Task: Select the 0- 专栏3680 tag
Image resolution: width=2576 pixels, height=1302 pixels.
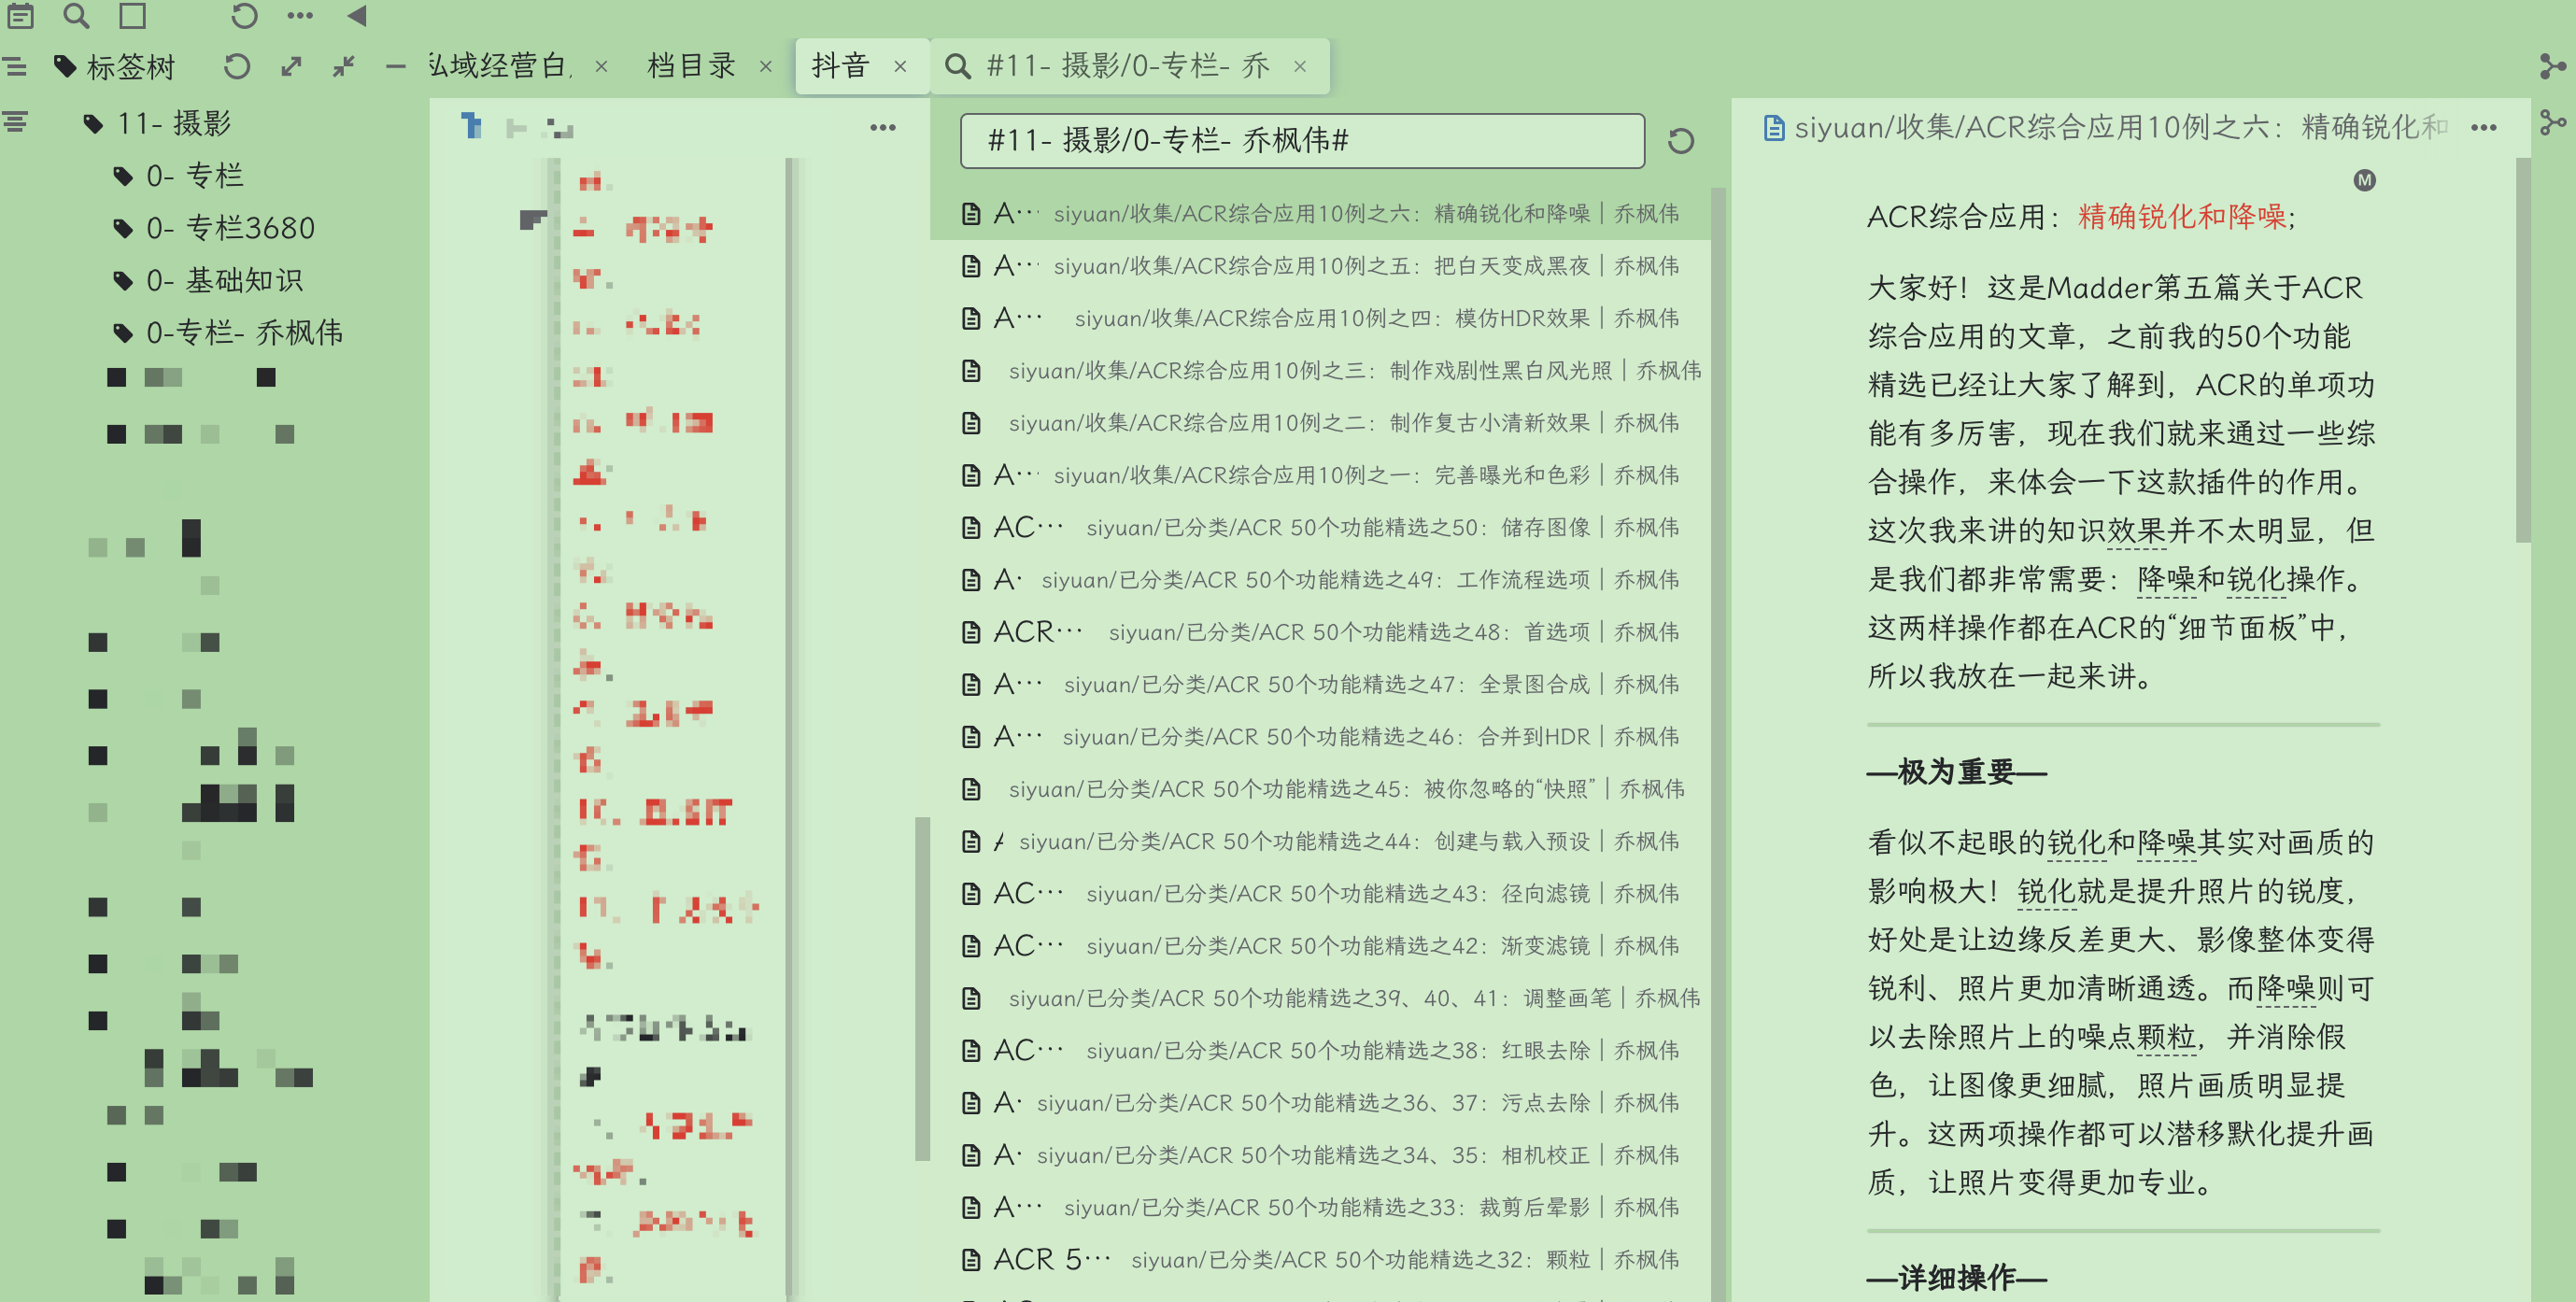Action: tap(230, 228)
